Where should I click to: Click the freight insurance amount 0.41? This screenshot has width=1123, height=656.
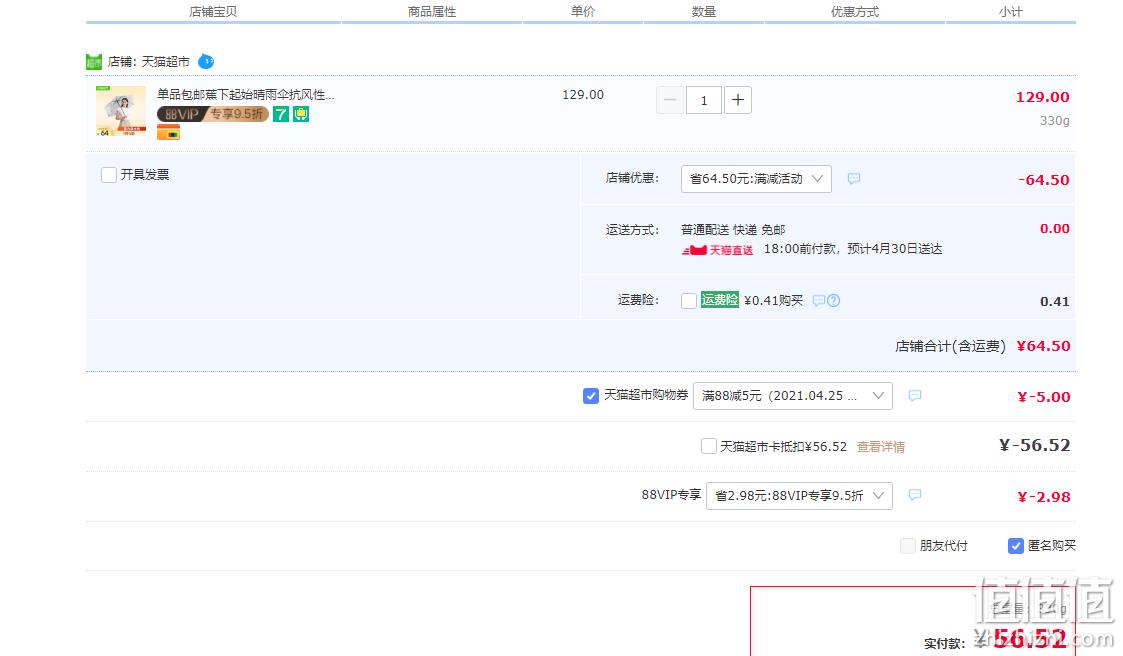tap(1055, 302)
